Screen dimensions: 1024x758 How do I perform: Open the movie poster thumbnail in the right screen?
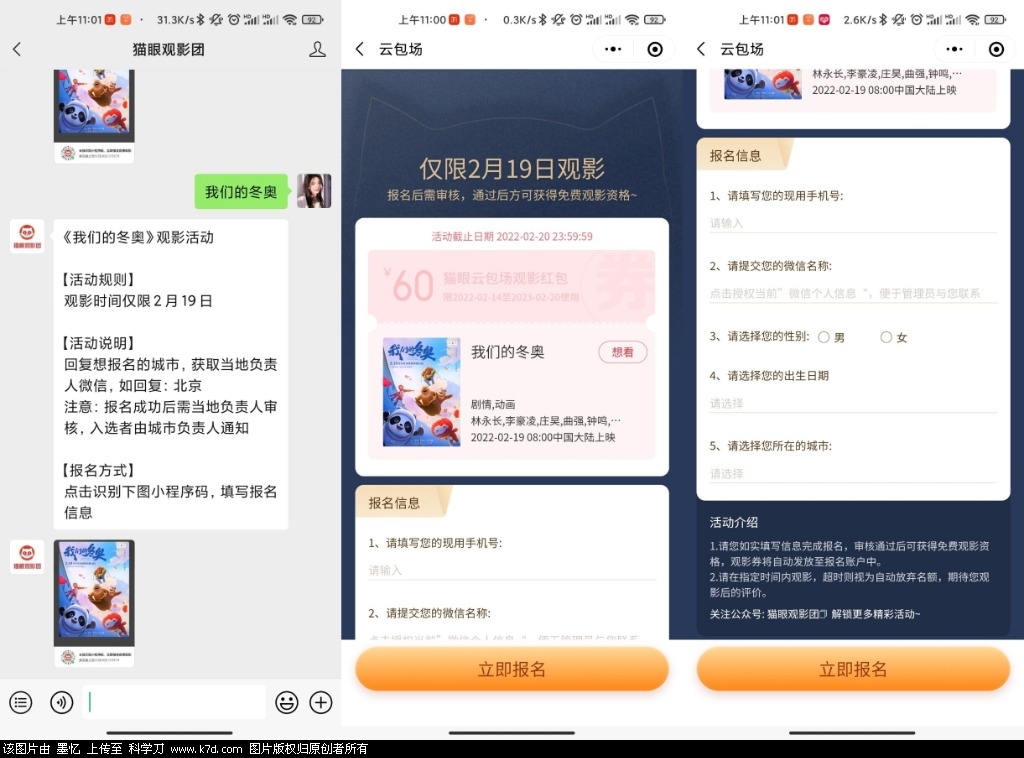click(763, 84)
